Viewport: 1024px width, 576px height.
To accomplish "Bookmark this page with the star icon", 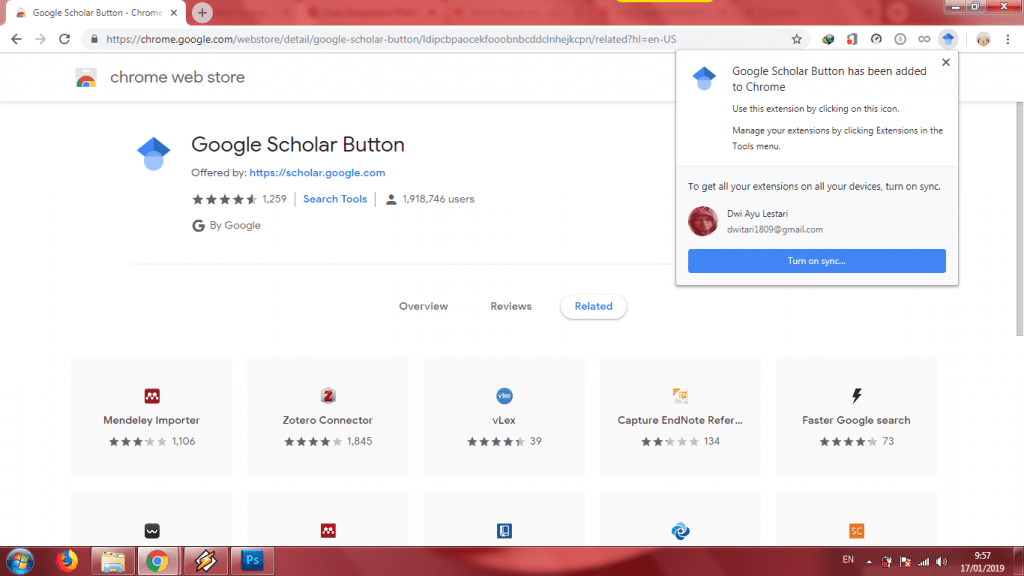I will tap(797, 39).
